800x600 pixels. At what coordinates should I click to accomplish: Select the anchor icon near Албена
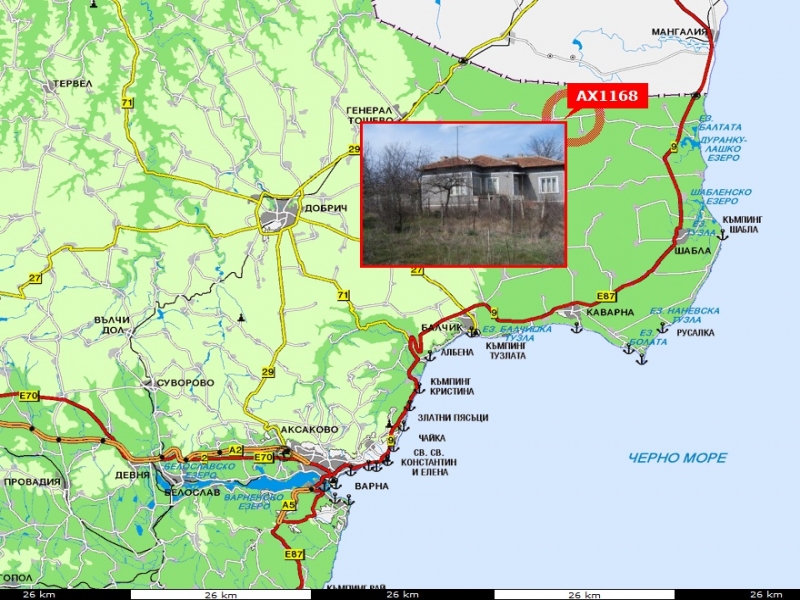click(x=430, y=354)
